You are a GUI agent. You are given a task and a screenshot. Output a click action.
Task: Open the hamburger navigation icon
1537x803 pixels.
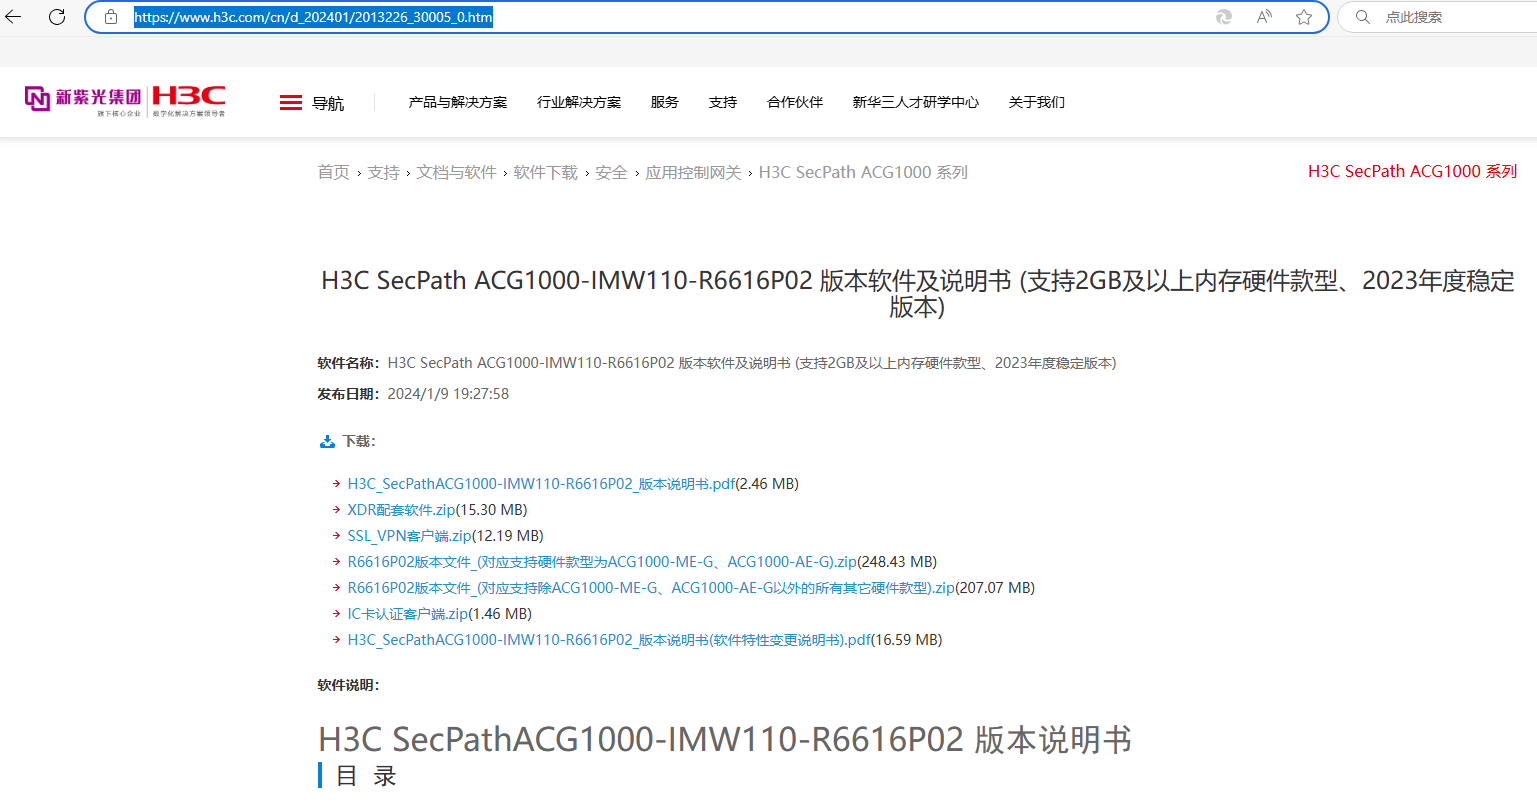(291, 103)
